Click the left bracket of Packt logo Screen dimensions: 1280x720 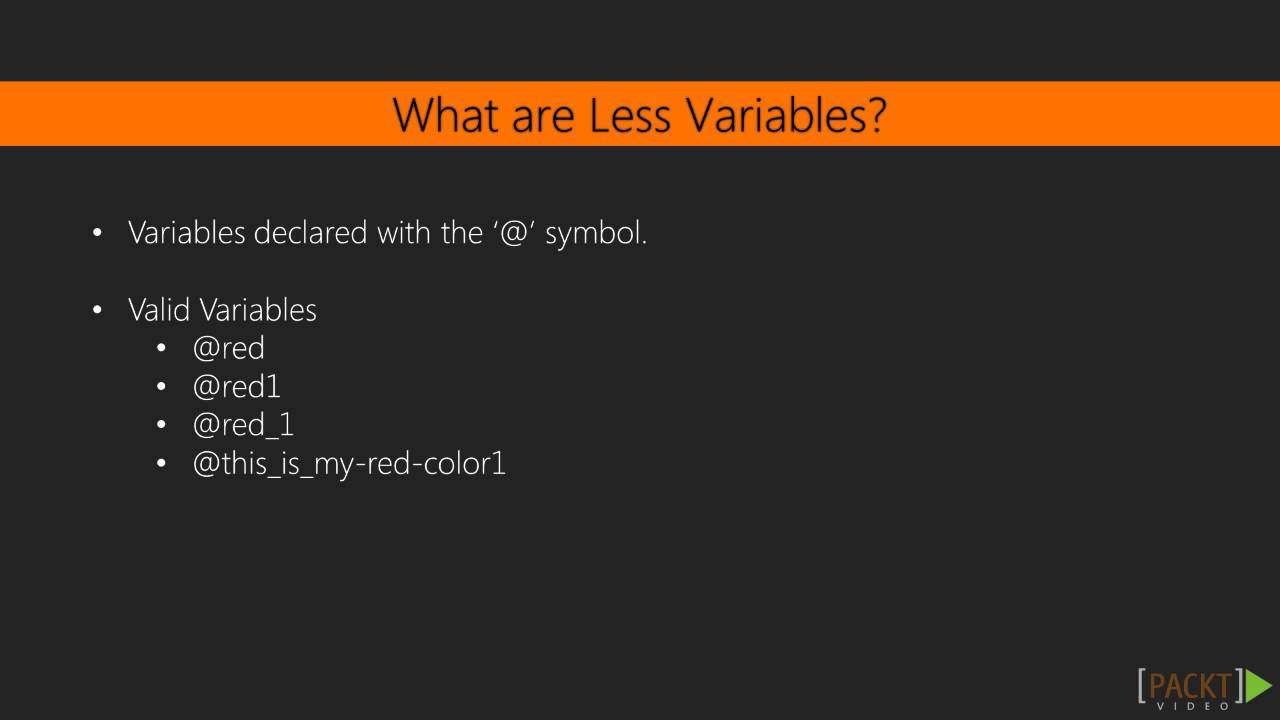point(1142,686)
